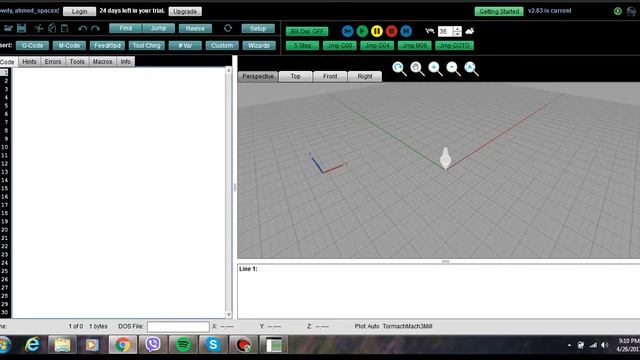640x360 pixels.
Task: Click the Feed/Spd insert button
Action: [107, 45]
